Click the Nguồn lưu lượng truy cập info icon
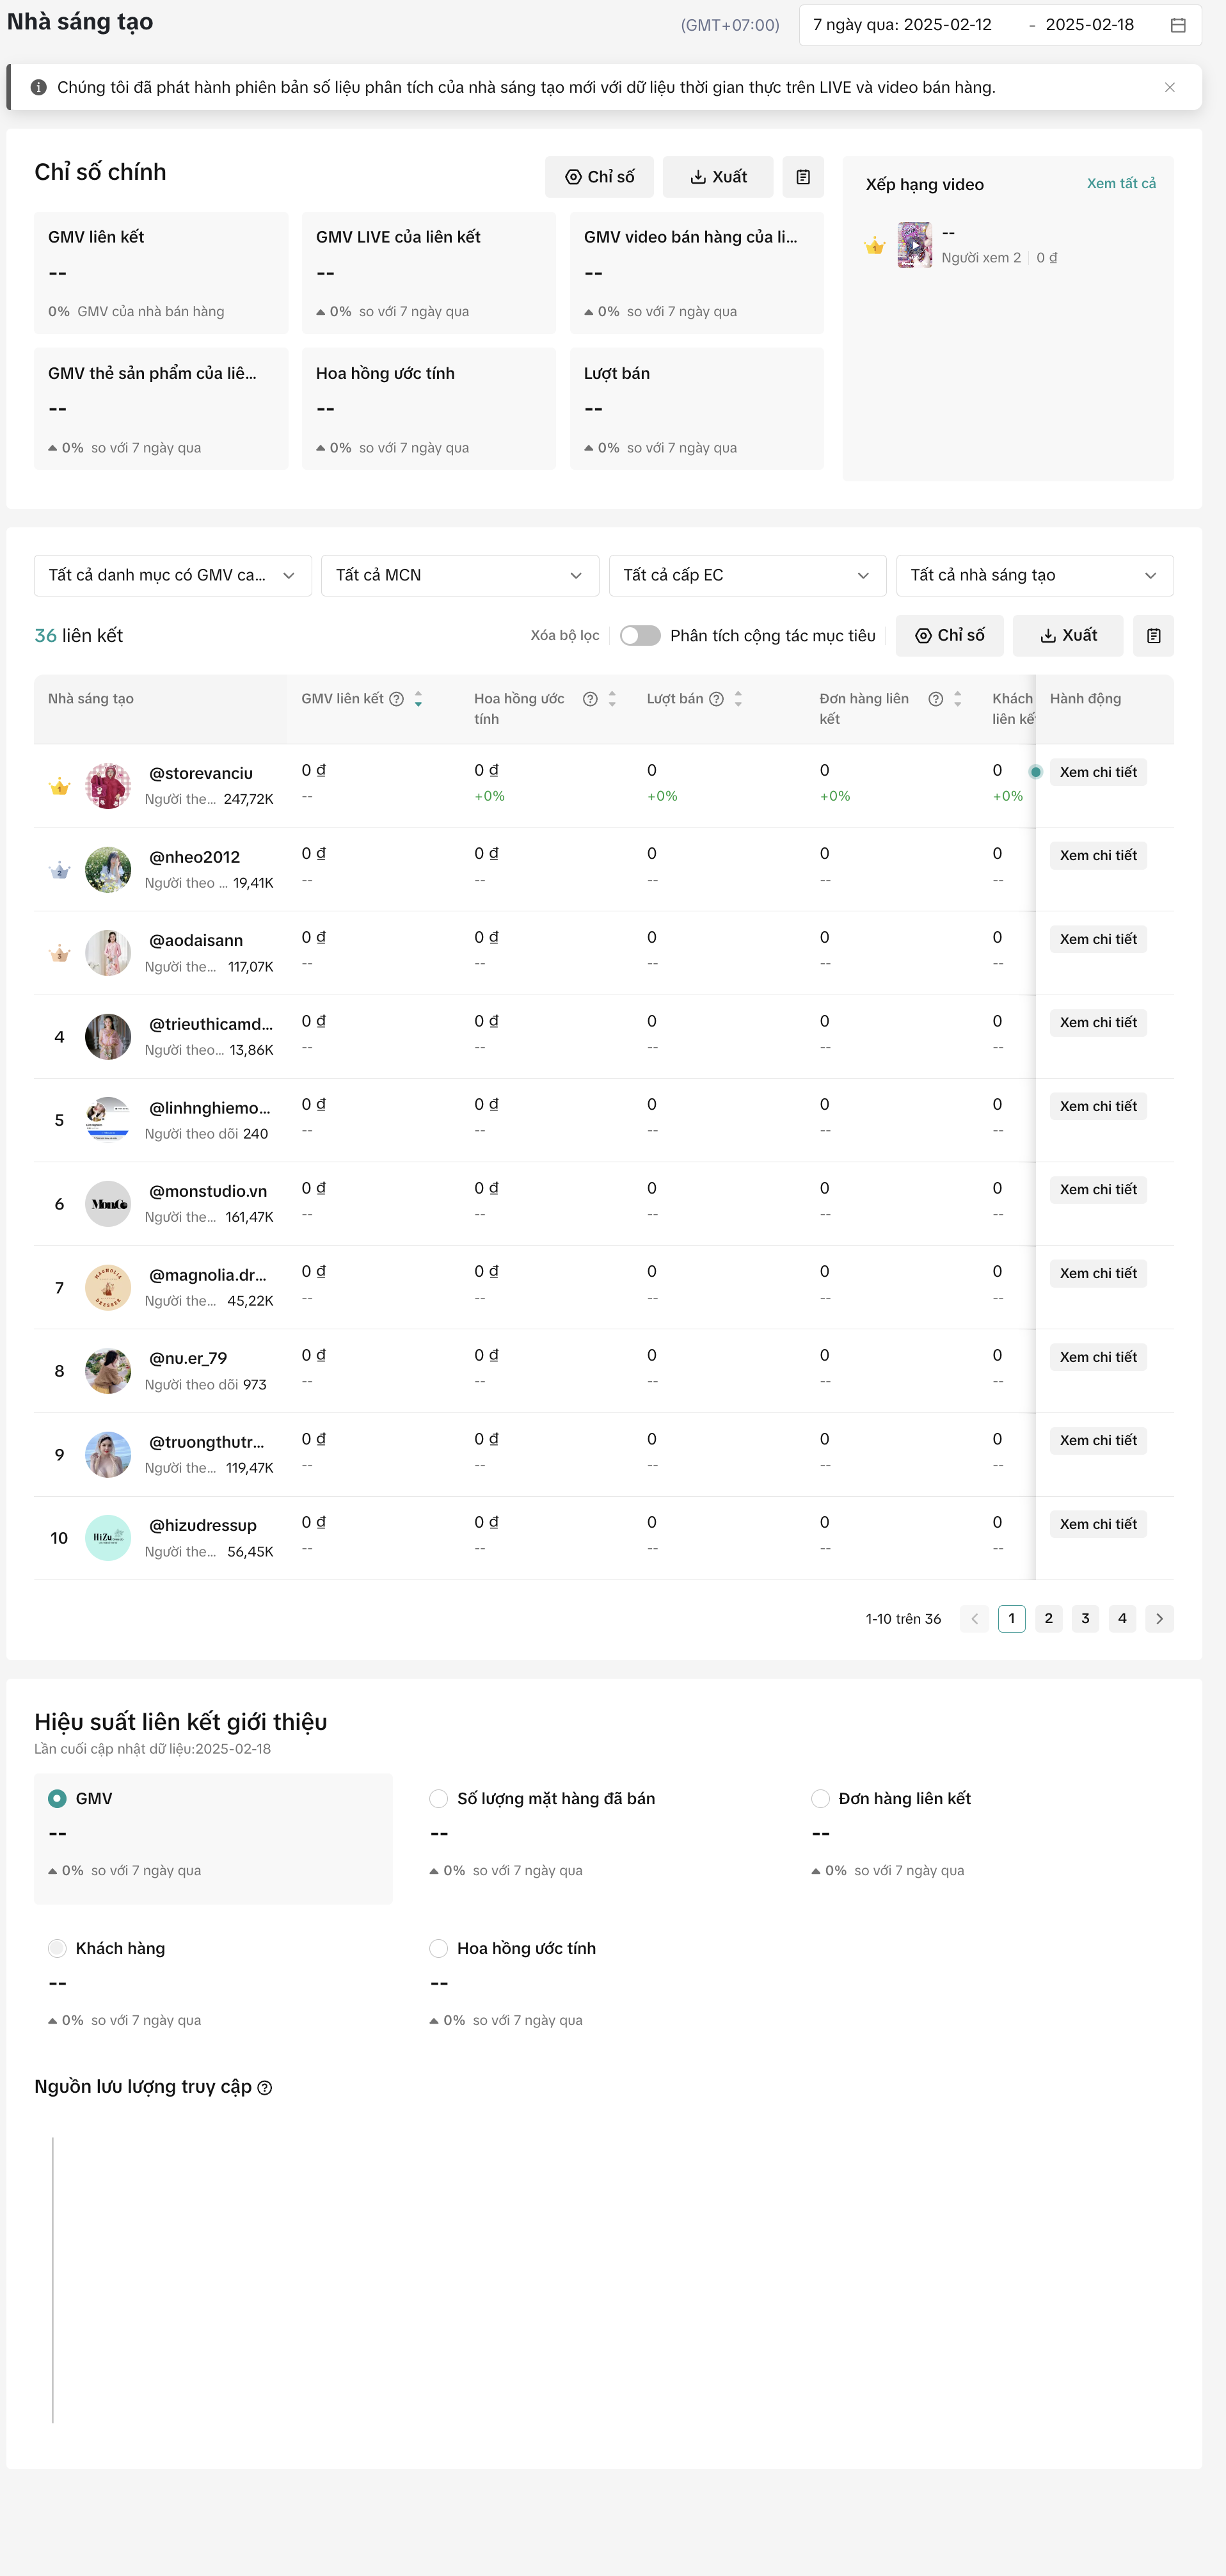The width and height of the screenshot is (1226, 2576). [x=265, y=2088]
